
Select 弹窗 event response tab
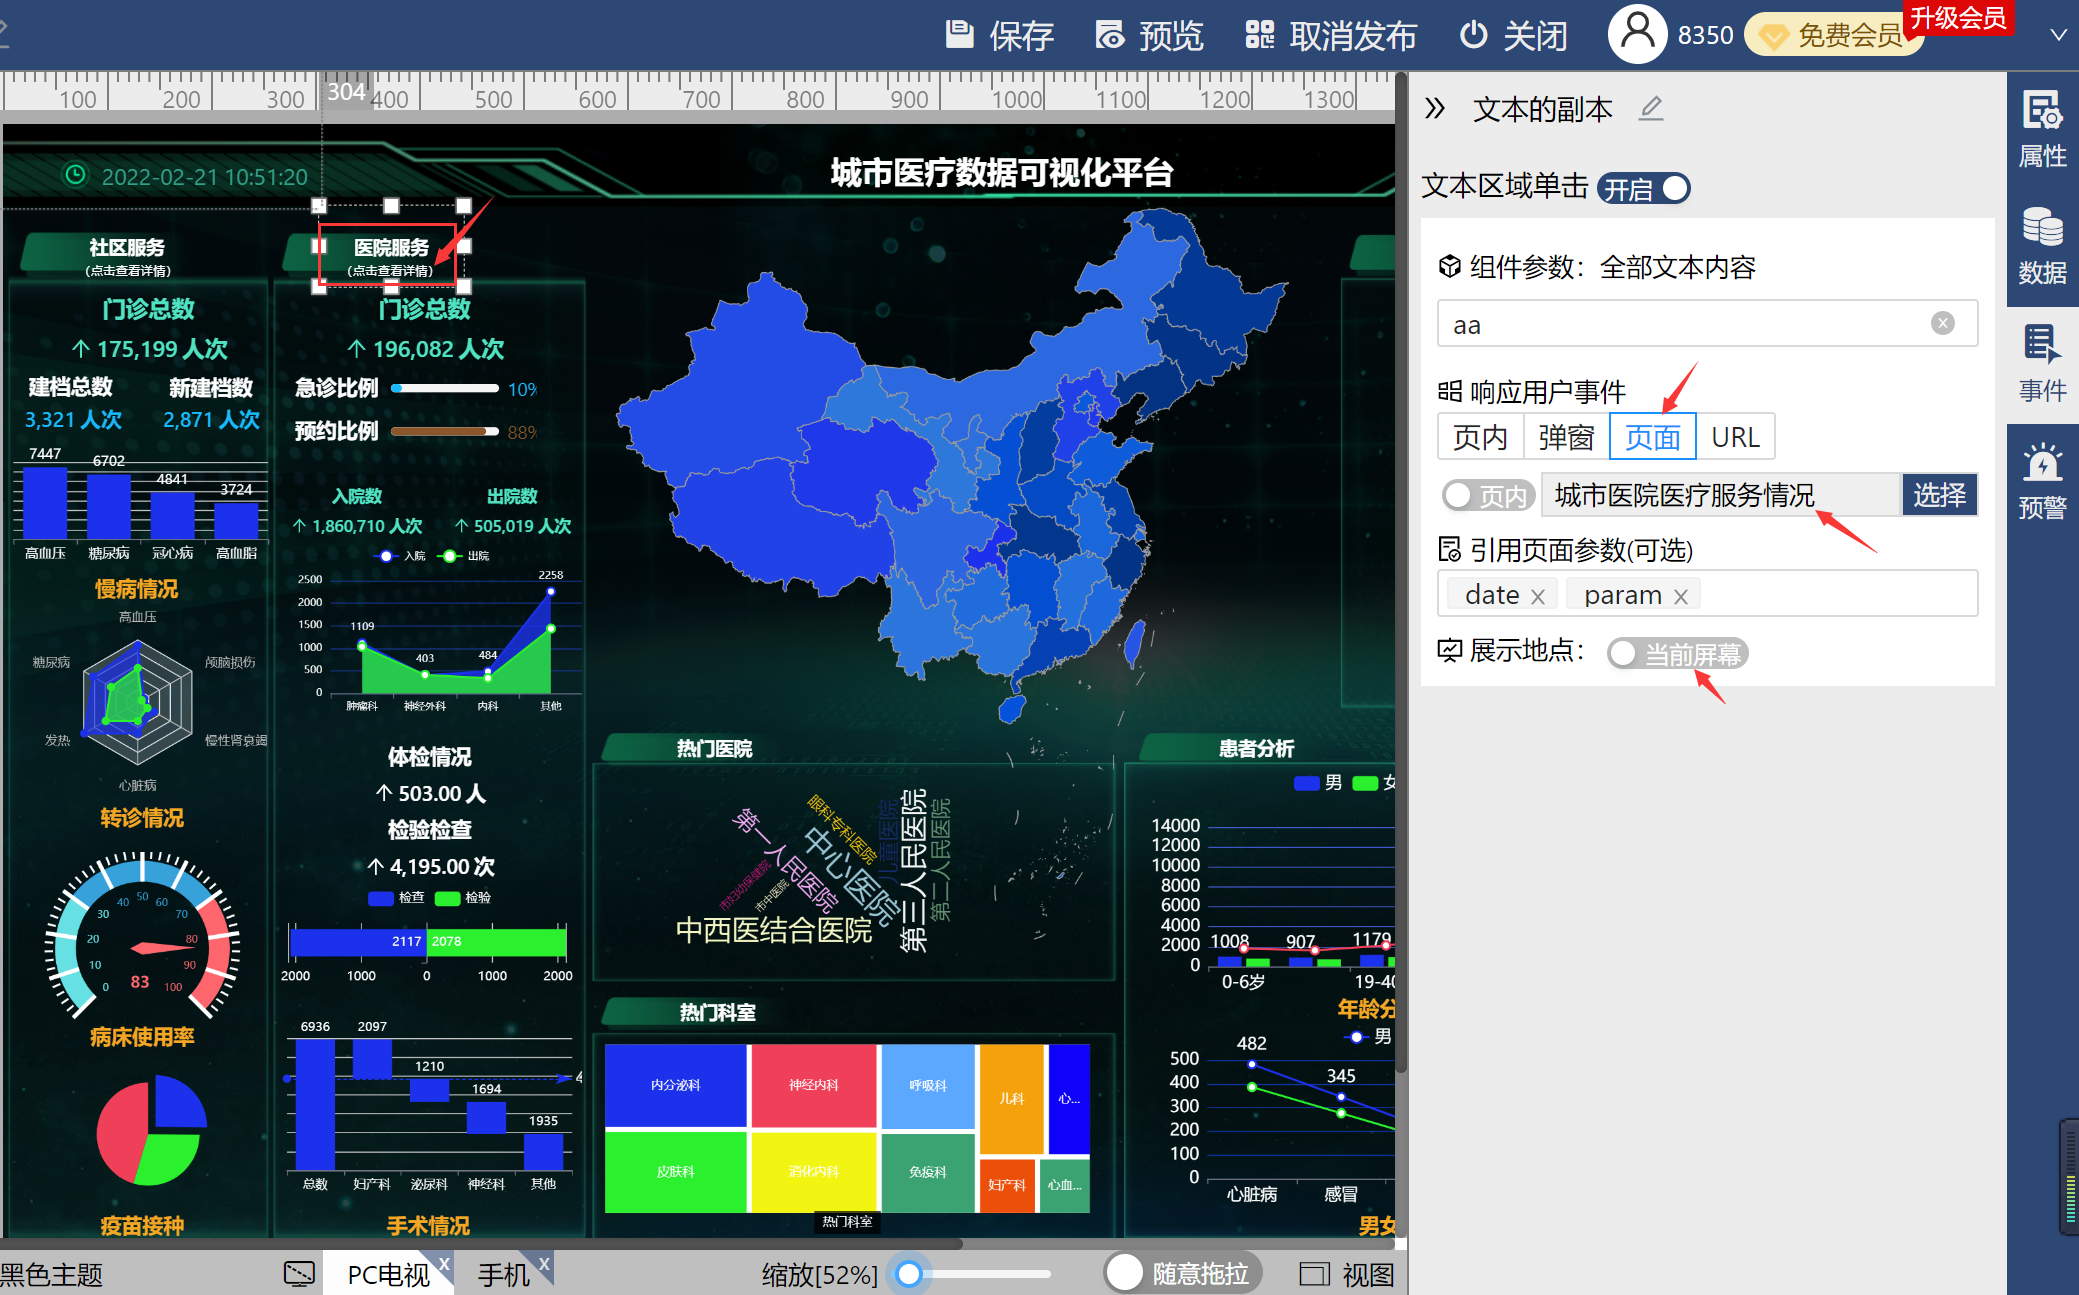1566,437
